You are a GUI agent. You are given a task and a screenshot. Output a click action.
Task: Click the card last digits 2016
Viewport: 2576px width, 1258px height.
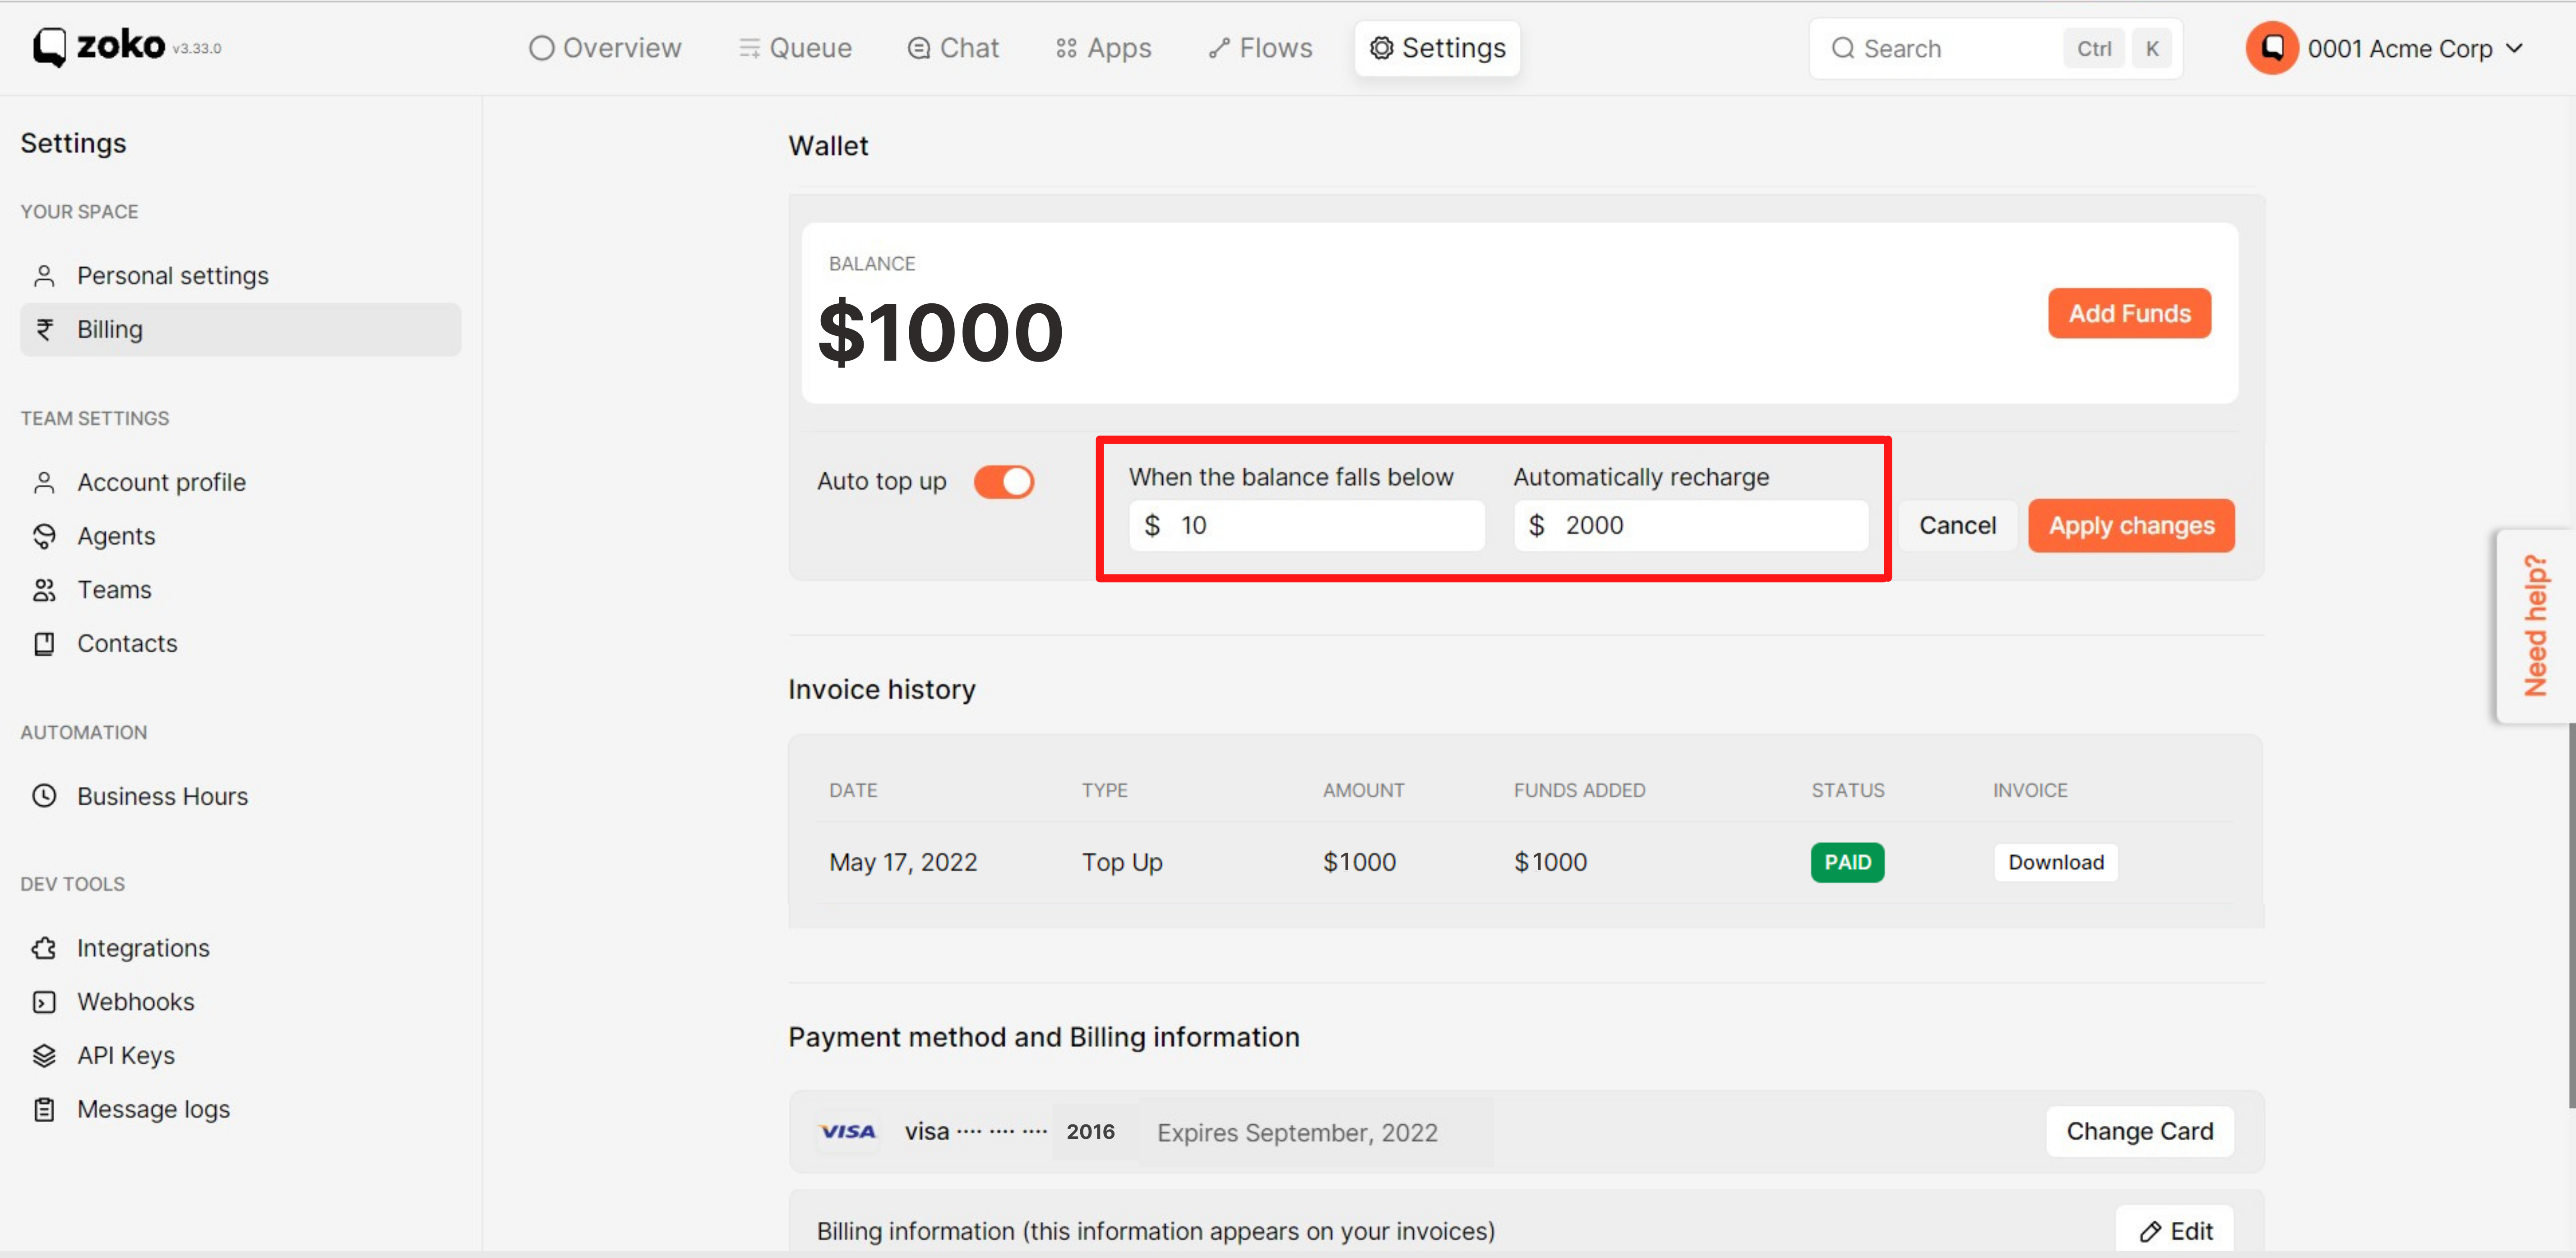coord(1090,1131)
